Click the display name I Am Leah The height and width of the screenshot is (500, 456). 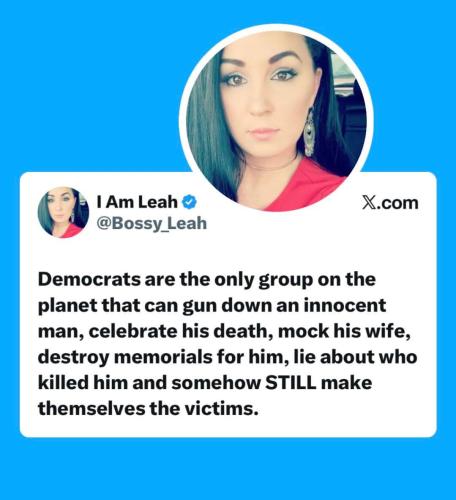coord(137,202)
